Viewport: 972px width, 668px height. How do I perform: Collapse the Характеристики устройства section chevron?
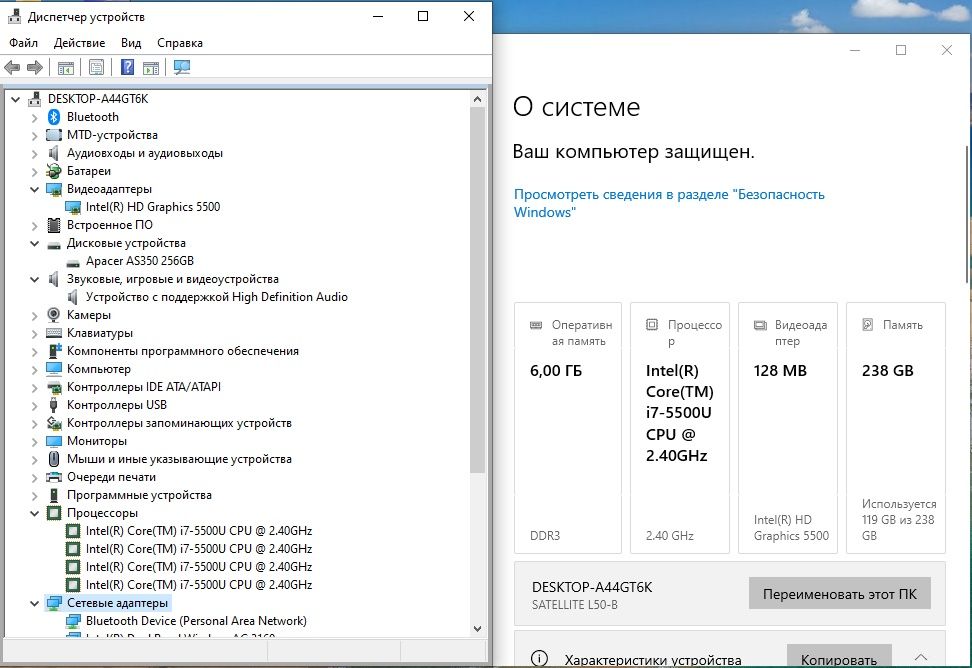coord(921,657)
